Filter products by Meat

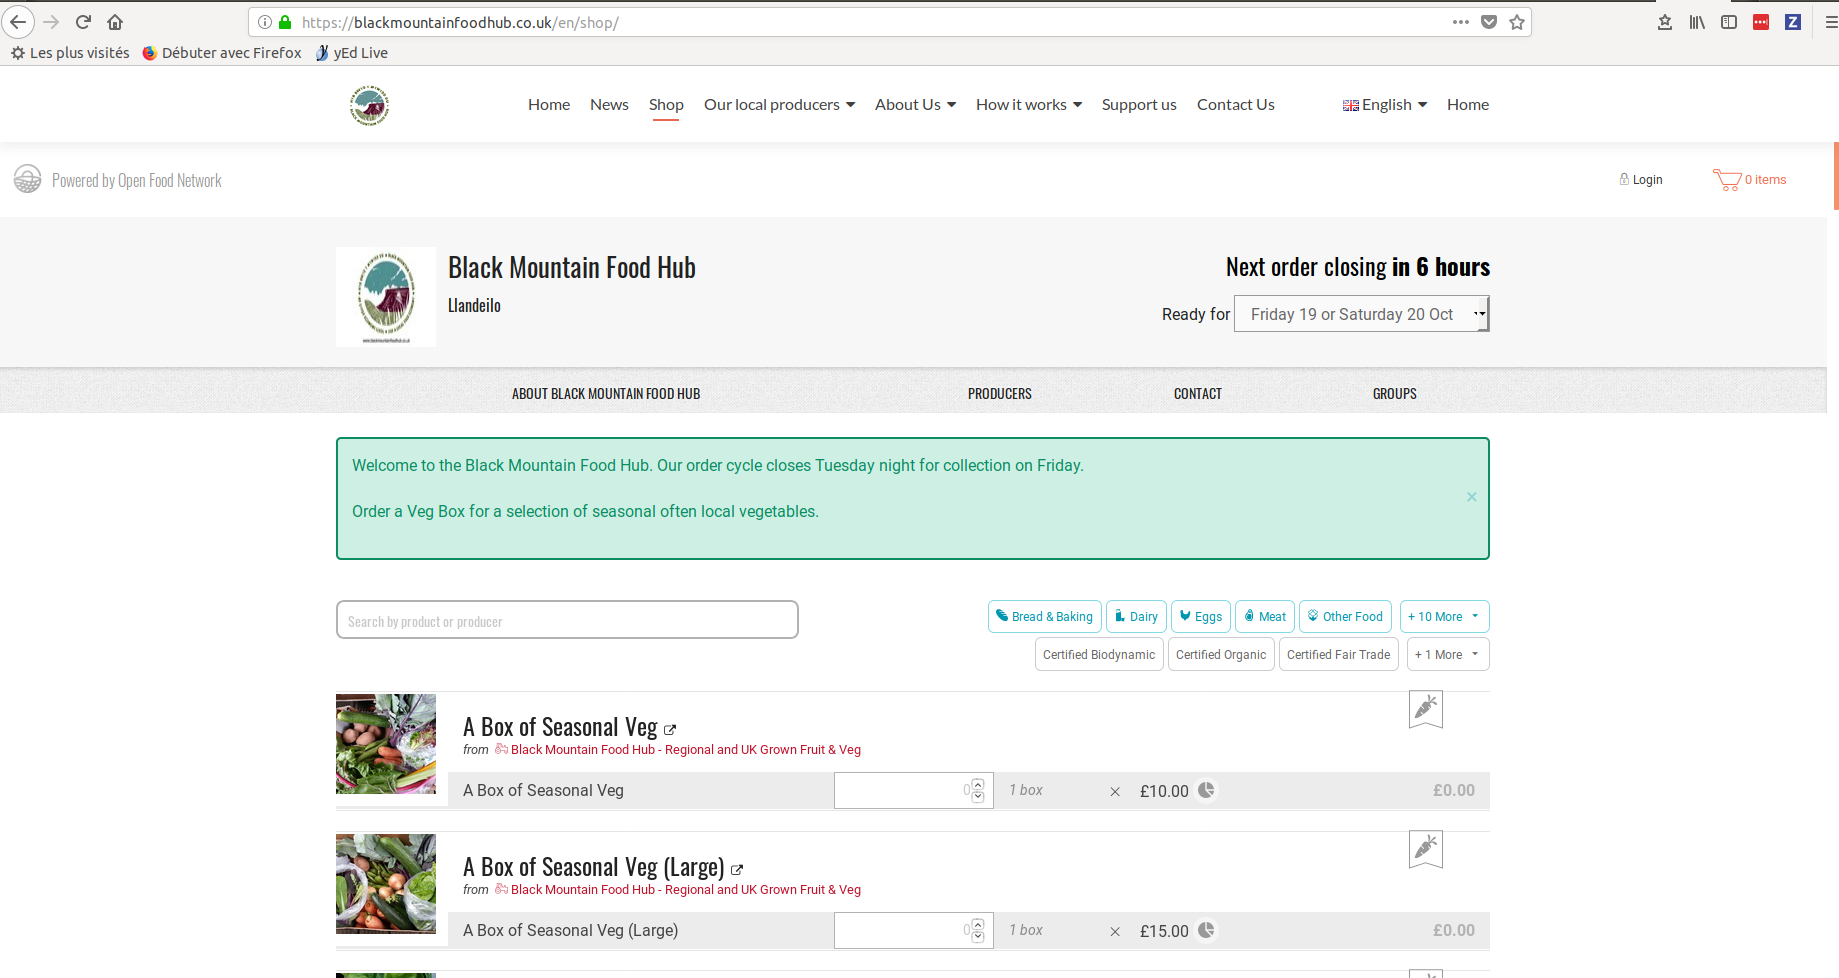1265,617
